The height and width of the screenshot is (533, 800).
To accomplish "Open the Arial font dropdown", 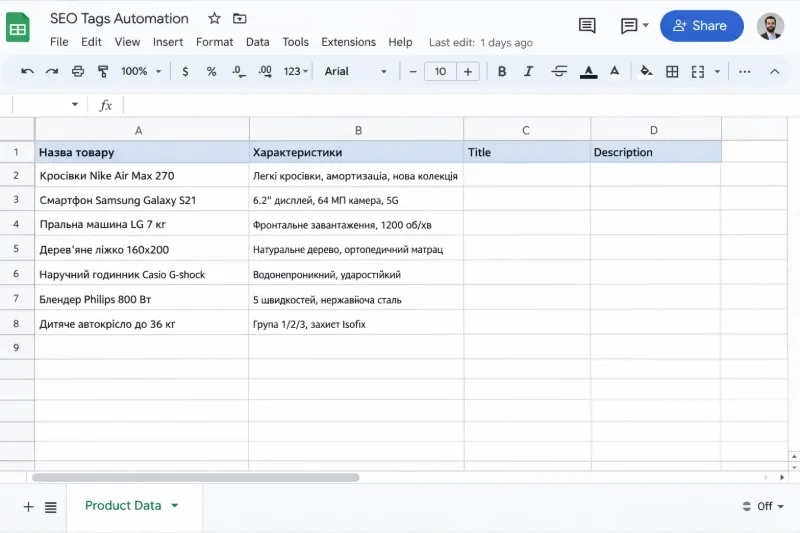I will [x=355, y=71].
